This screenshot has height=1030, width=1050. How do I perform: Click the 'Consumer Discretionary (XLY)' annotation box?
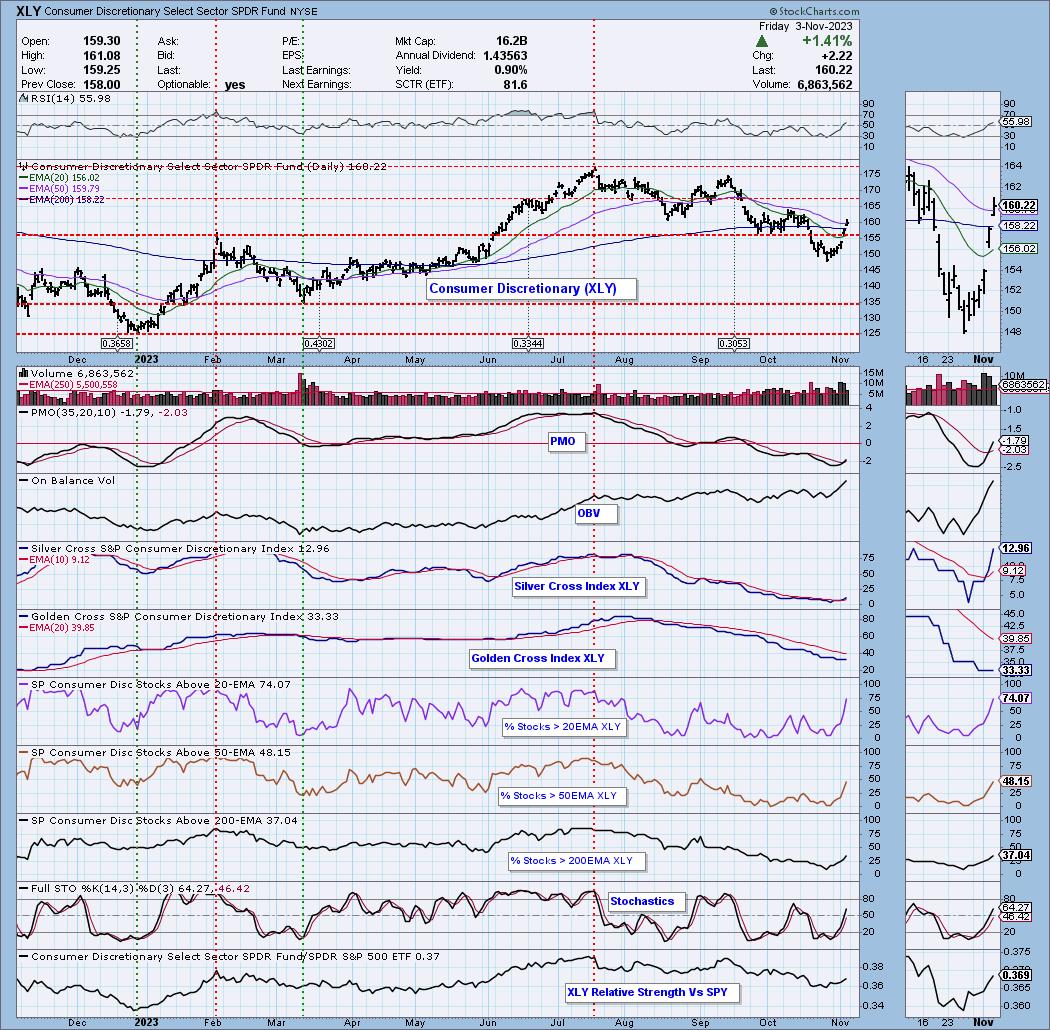[x=532, y=289]
